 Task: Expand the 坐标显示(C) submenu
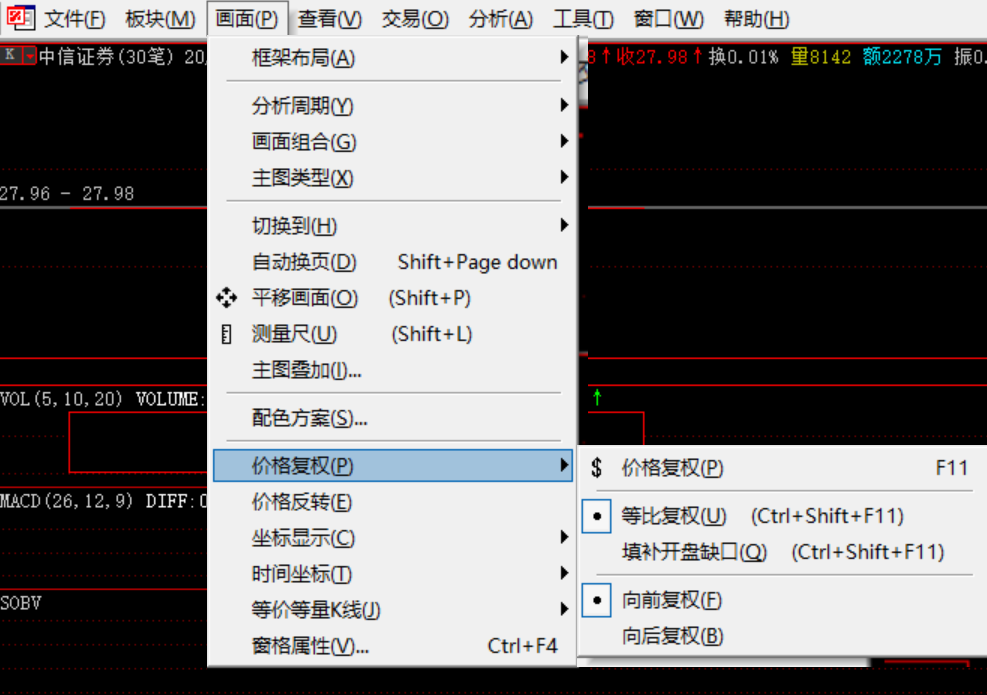[393, 538]
